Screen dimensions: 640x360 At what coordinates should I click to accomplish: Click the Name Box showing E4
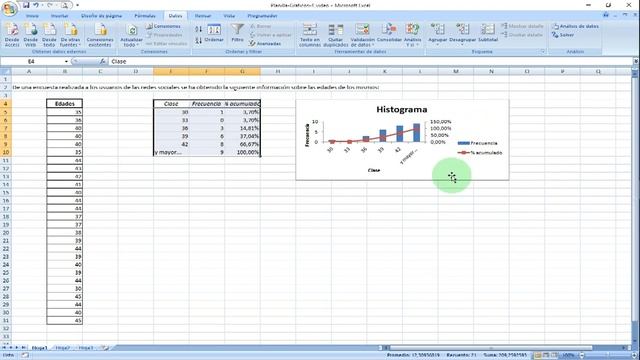pos(31,62)
